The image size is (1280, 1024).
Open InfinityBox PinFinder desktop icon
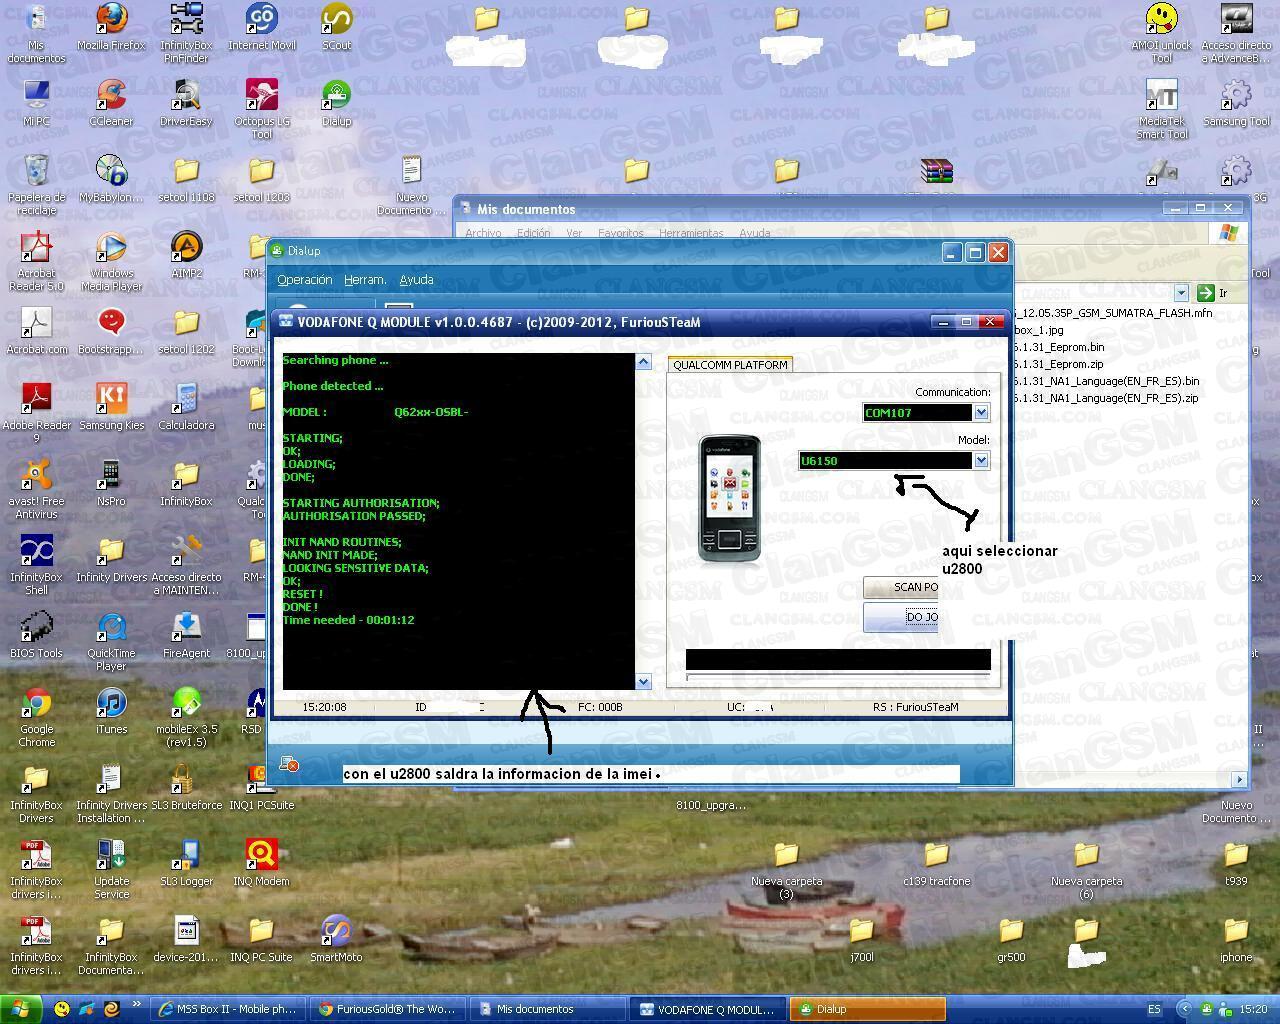tap(186, 32)
